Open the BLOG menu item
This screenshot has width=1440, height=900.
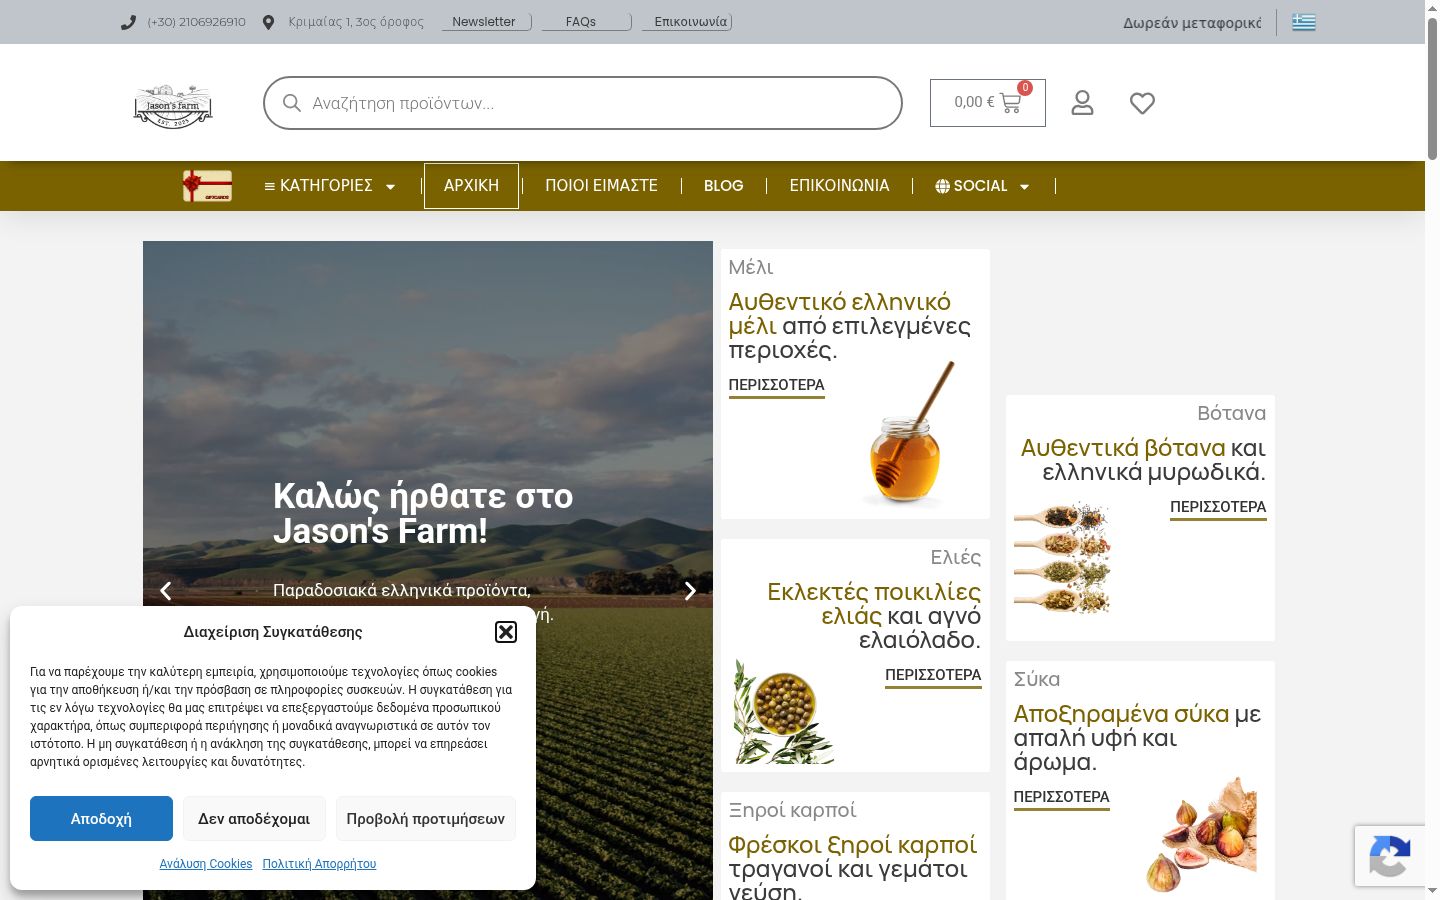[x=724, y=186]
